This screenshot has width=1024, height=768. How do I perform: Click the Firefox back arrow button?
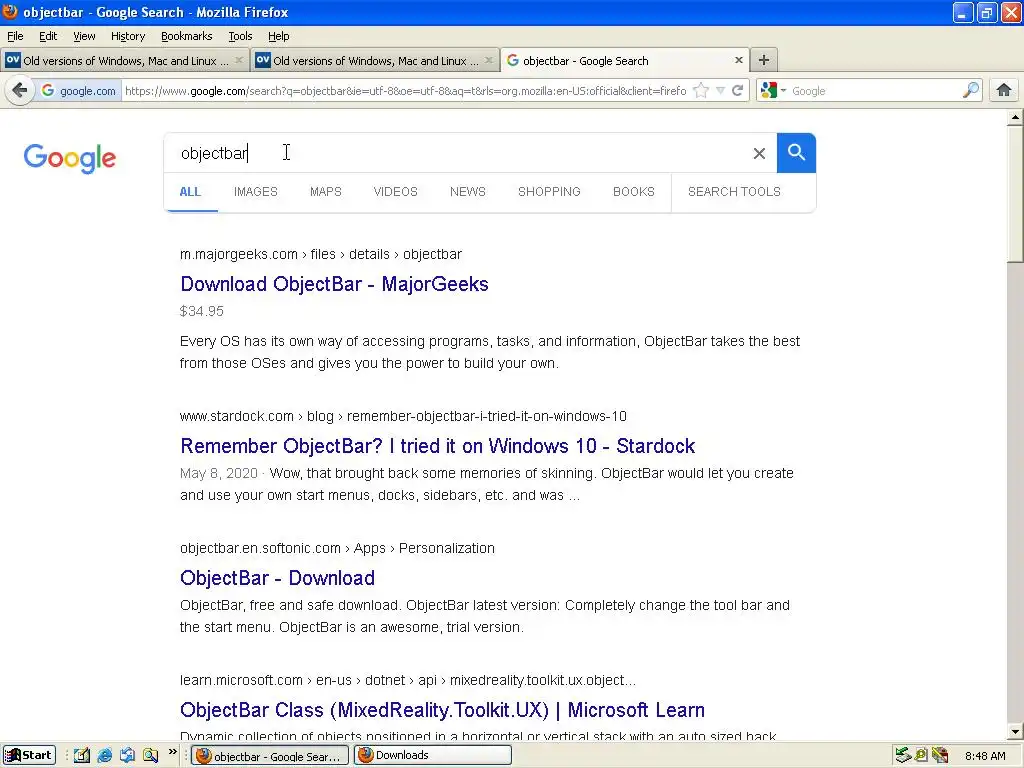pyautogui.click(x=20, y=90)
